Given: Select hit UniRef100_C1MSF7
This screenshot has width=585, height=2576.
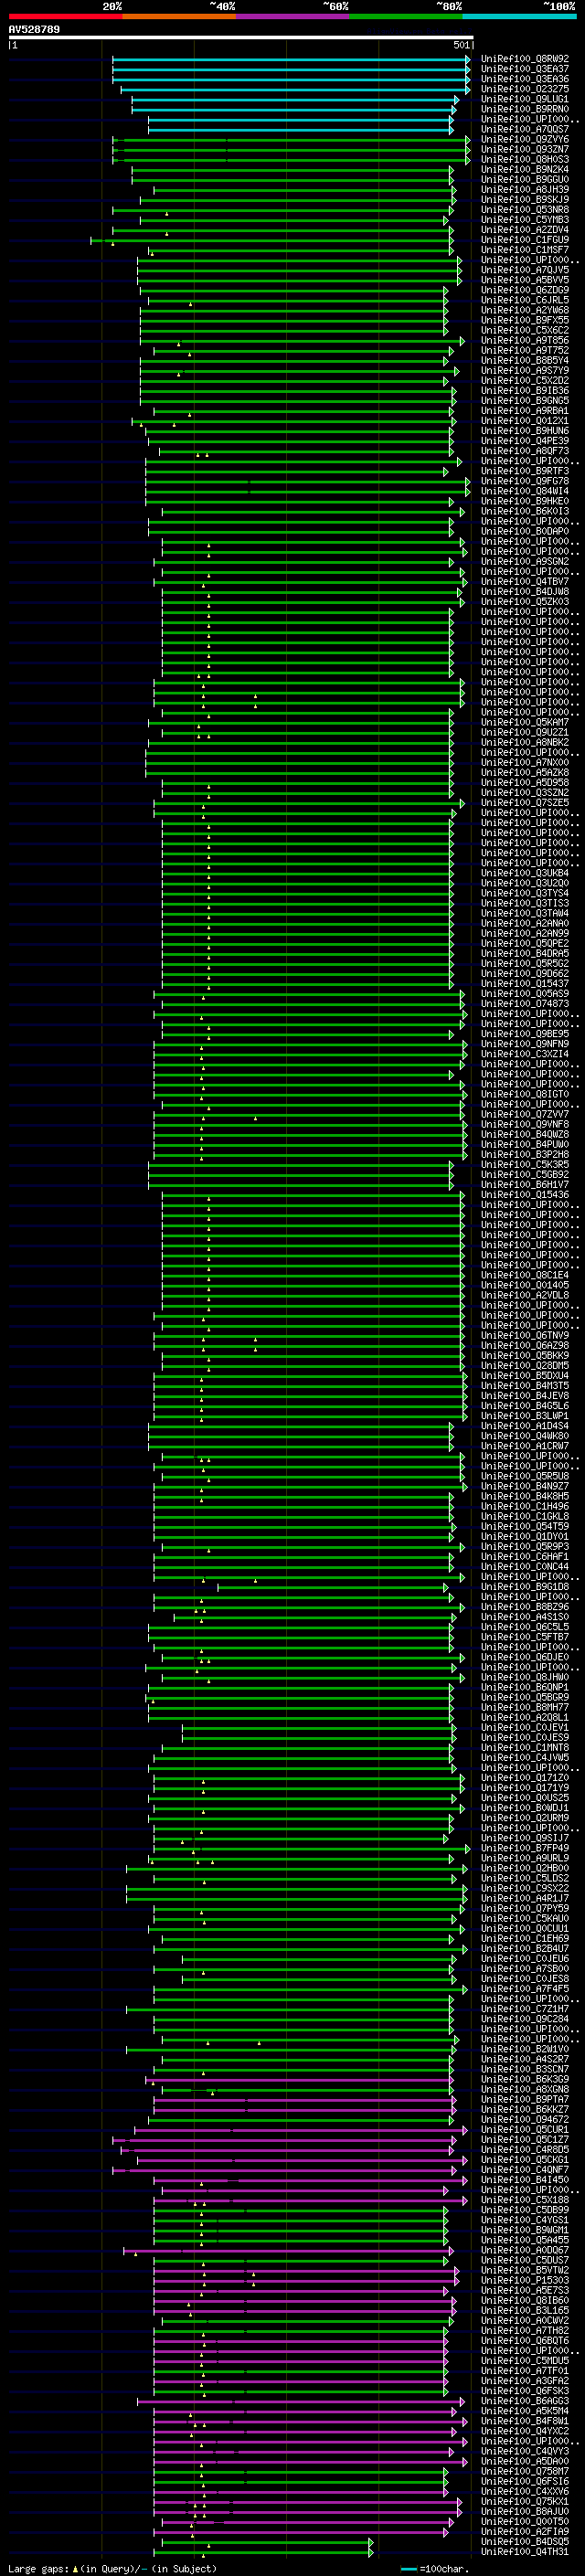Looking at the screenshot, I should point(525,250).
